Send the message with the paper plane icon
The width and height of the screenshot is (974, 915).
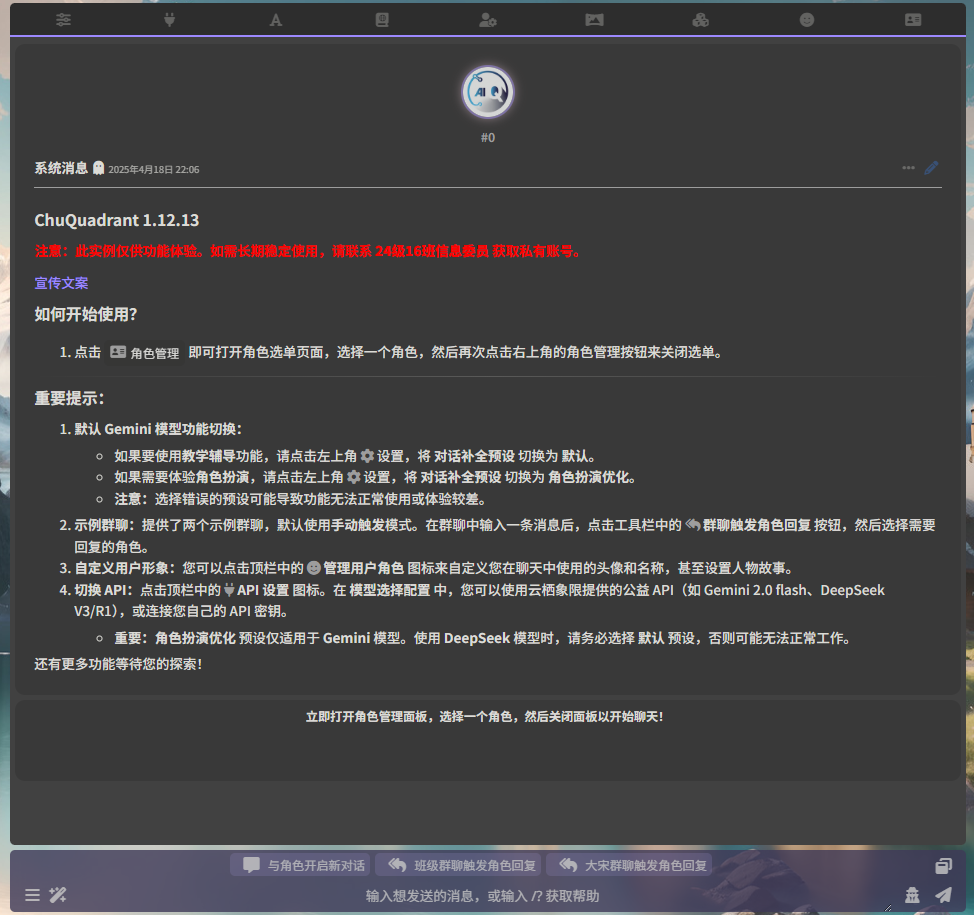click(x=943, y=895)
